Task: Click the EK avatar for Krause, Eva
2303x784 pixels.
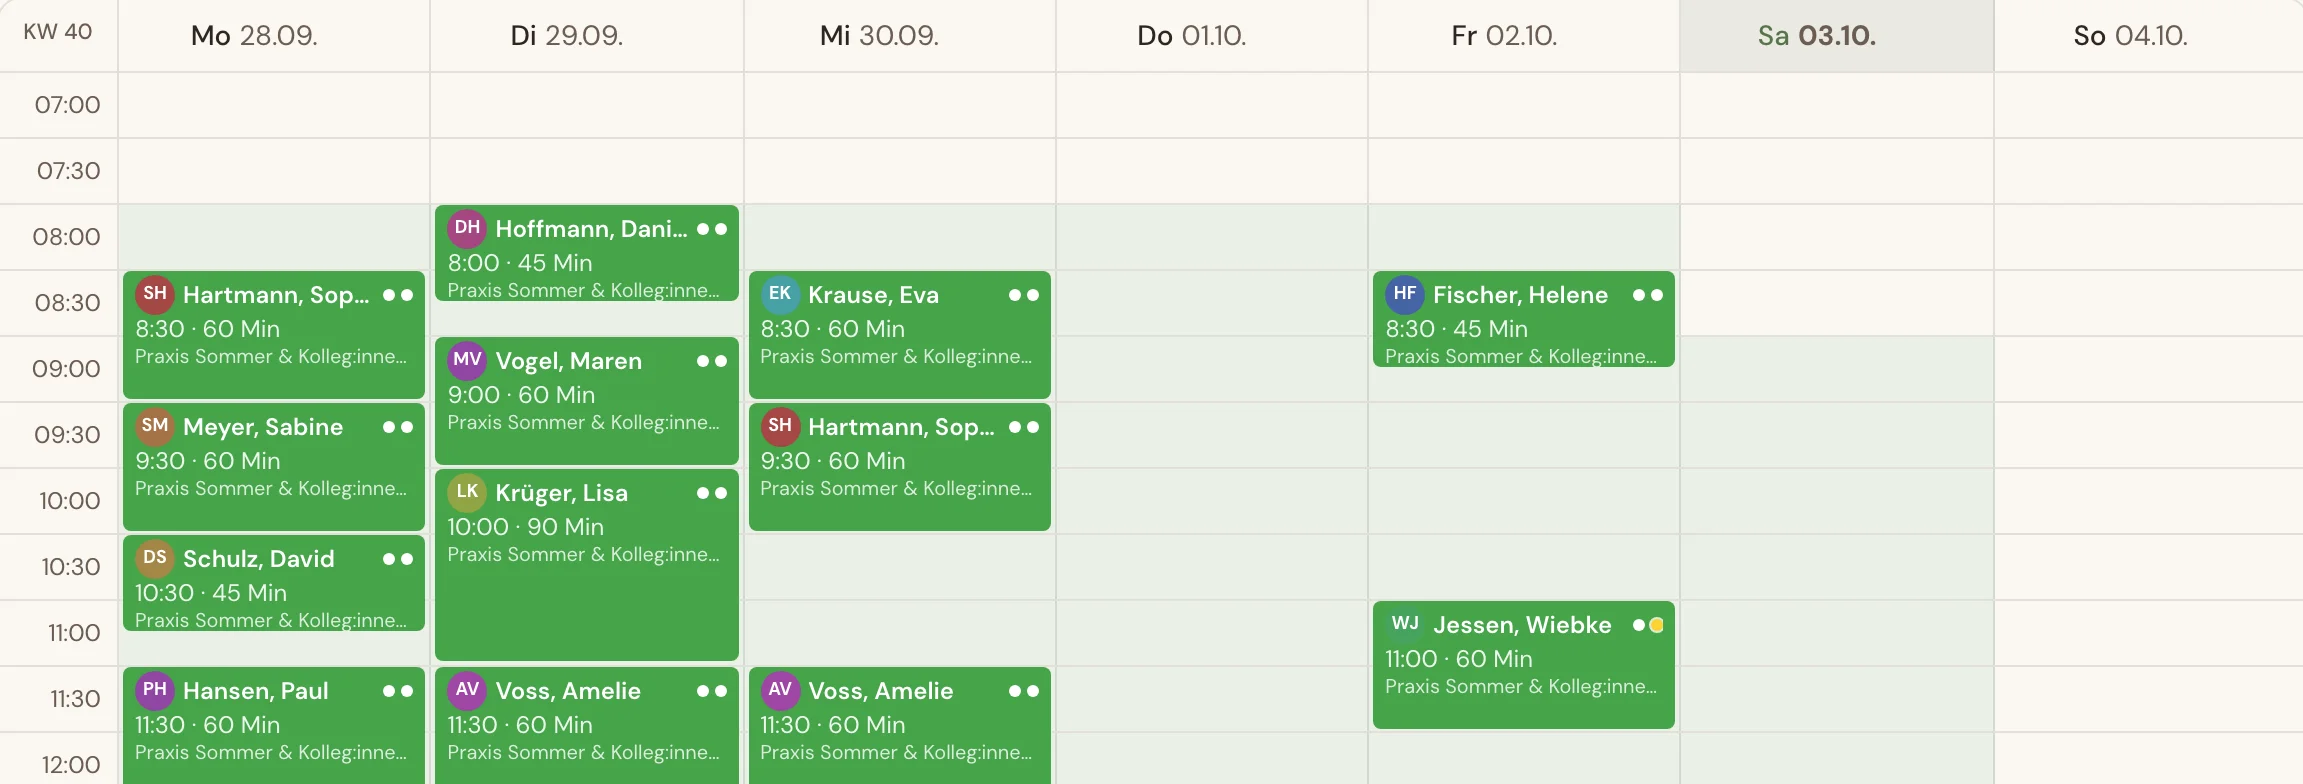Action: tap(780, 294)
